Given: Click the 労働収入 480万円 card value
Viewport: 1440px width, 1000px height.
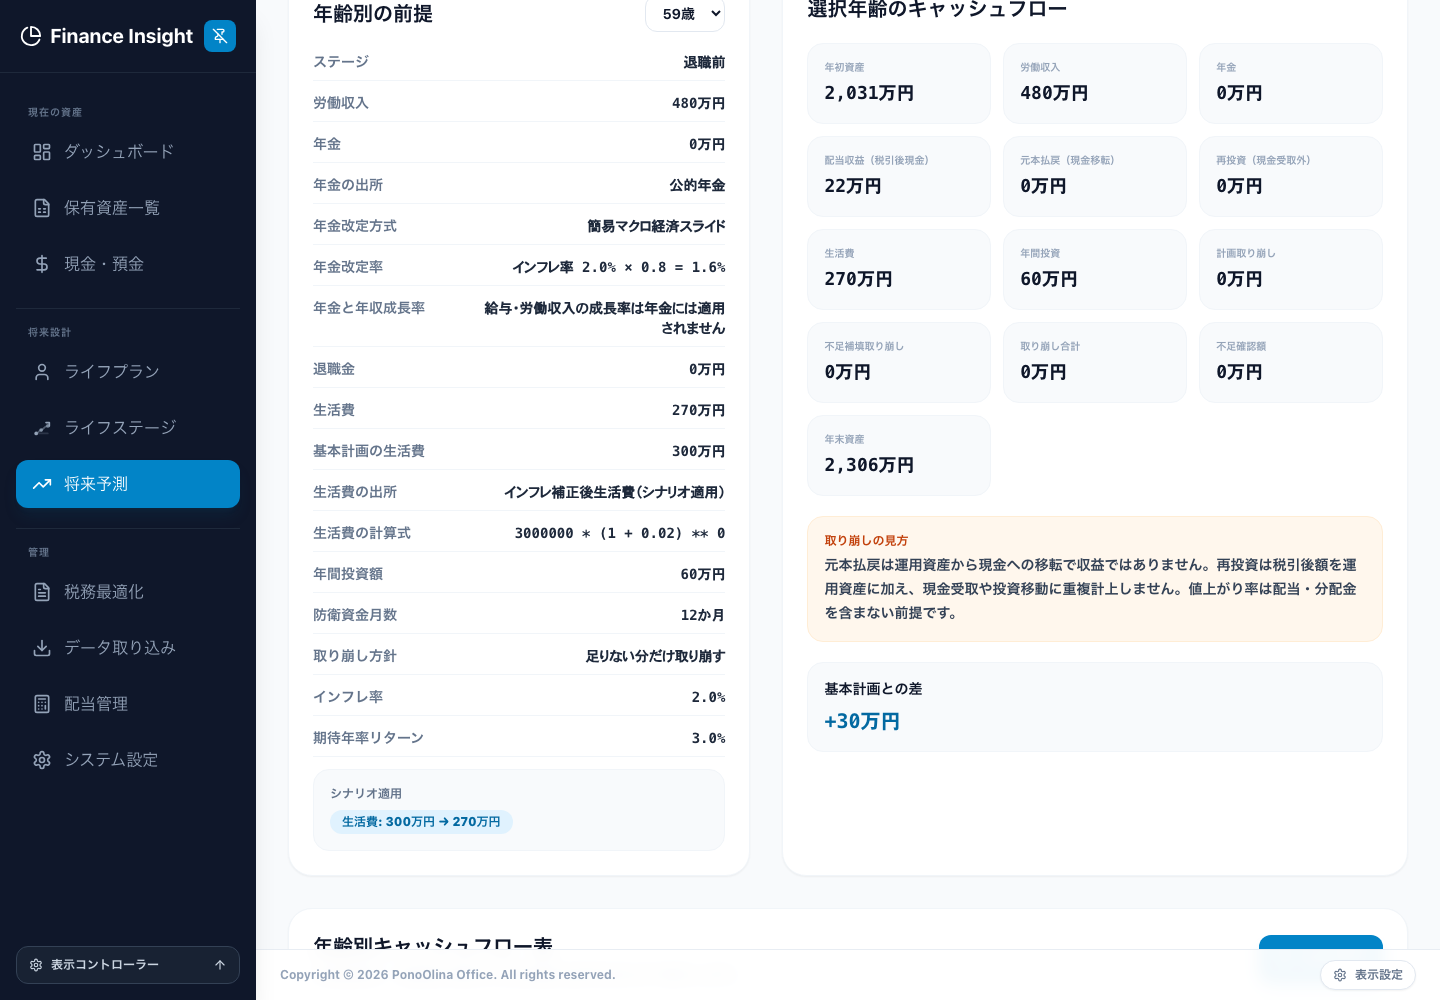Looking at the screenshot, I should tap(1054, 93).
